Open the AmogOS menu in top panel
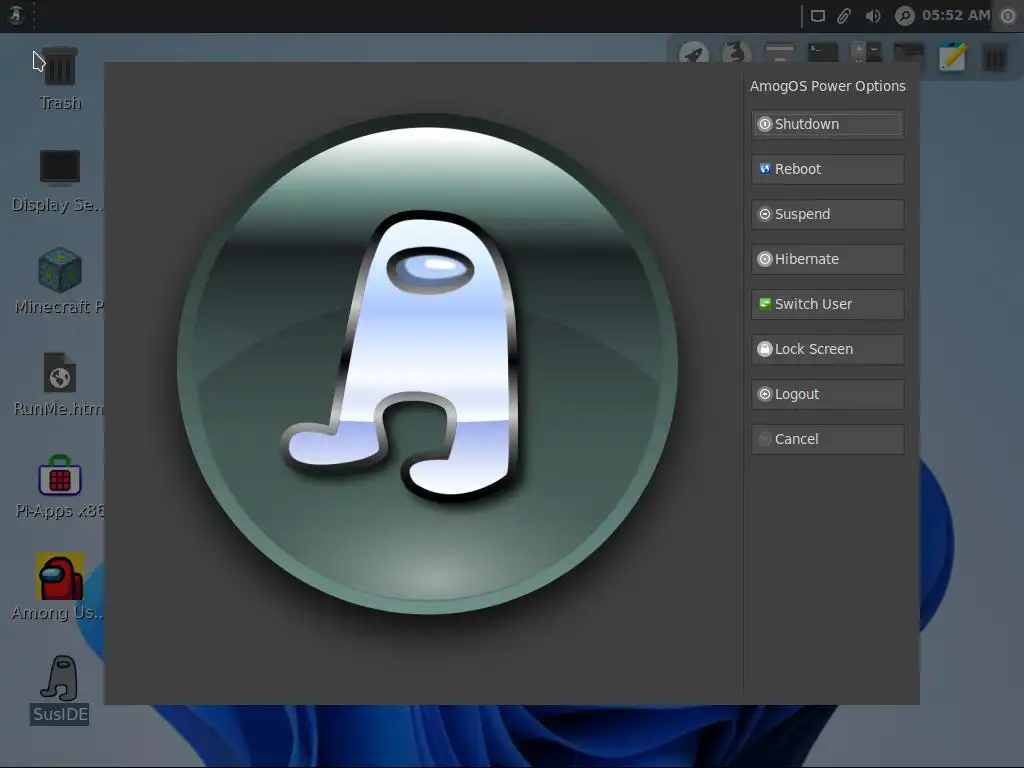 [16, 15]
